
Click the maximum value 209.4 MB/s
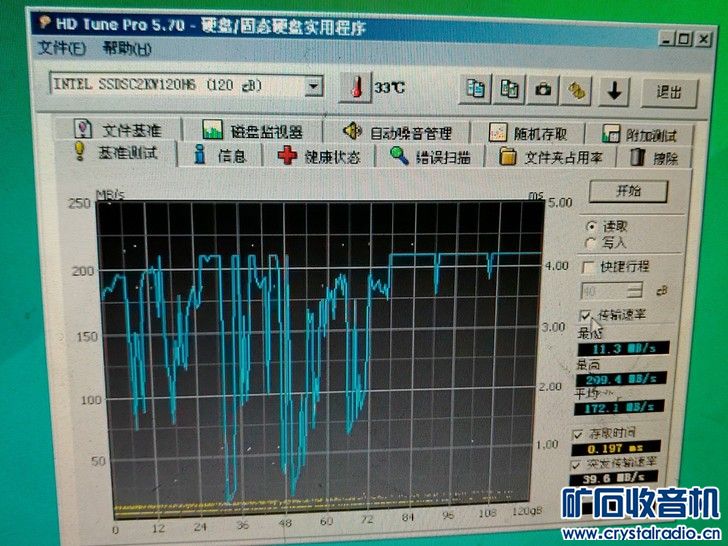click(621, 379)
